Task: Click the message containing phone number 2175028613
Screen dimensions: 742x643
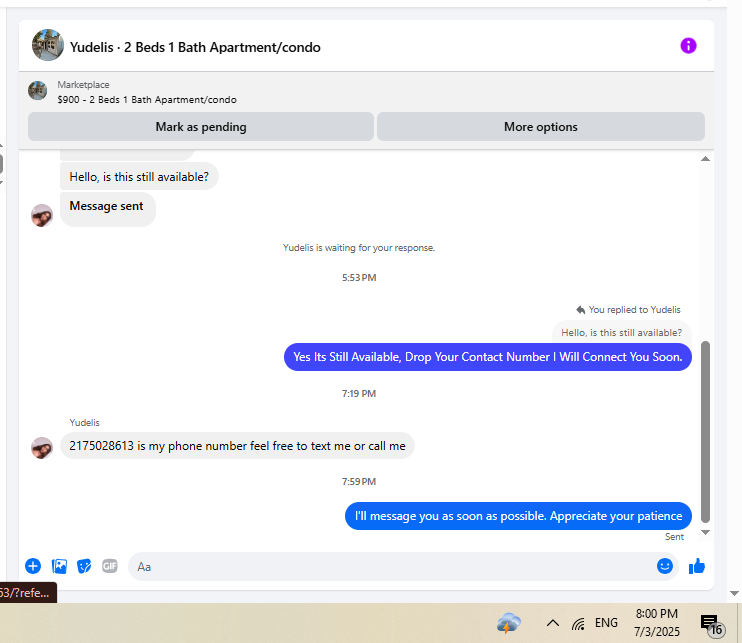Action: pos(237,446)
